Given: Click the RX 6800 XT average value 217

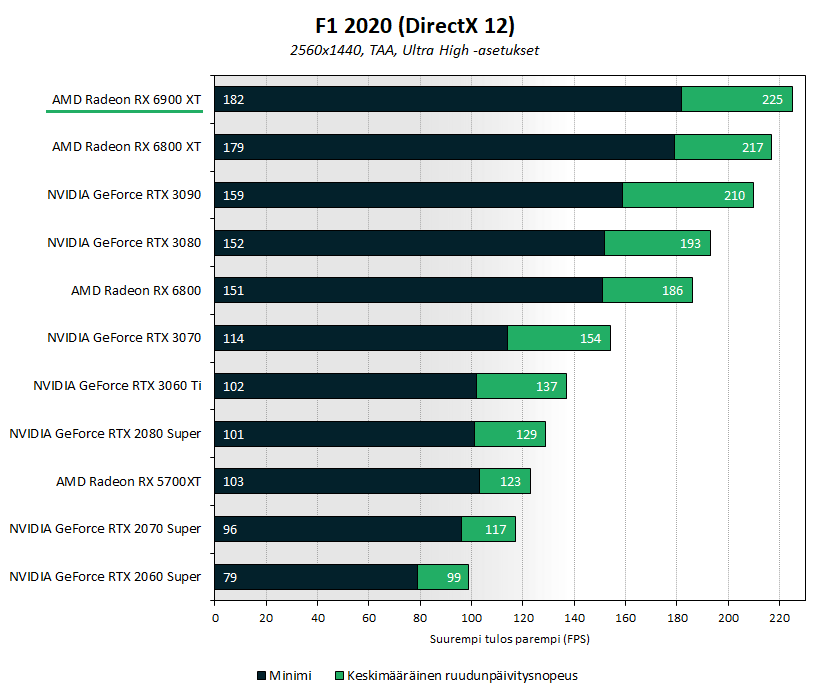Looking at the screenshot, I should click(752, 147).
